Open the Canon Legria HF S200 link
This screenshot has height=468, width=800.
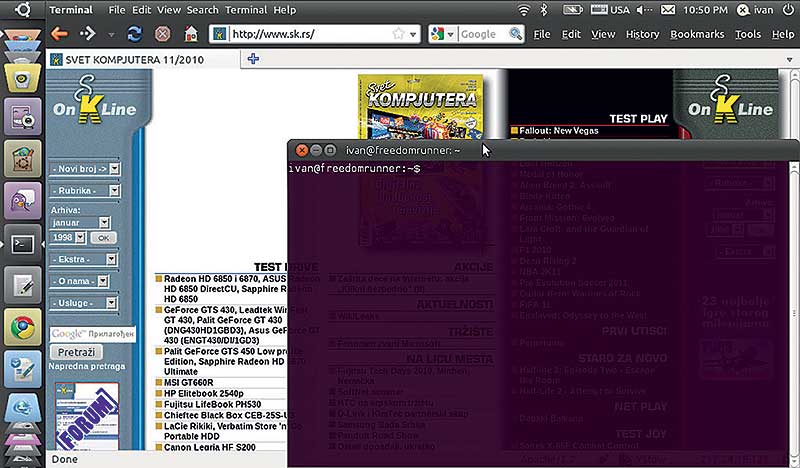[210, 447]
